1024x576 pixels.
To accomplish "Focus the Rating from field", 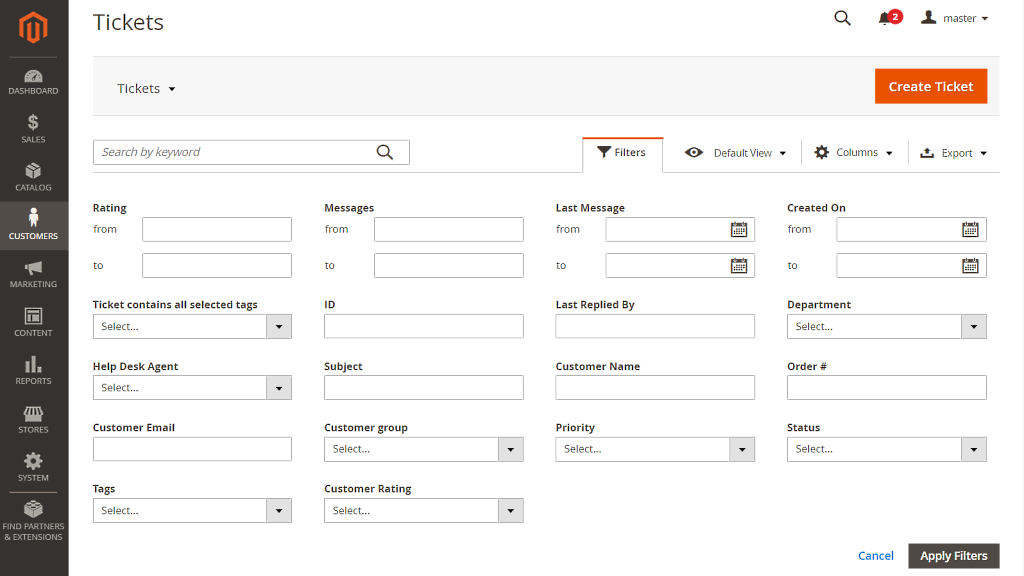I will click(217, 229).
